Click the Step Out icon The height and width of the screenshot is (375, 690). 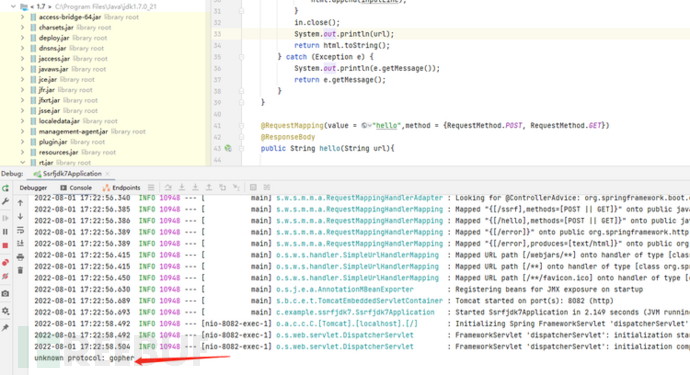209,188
